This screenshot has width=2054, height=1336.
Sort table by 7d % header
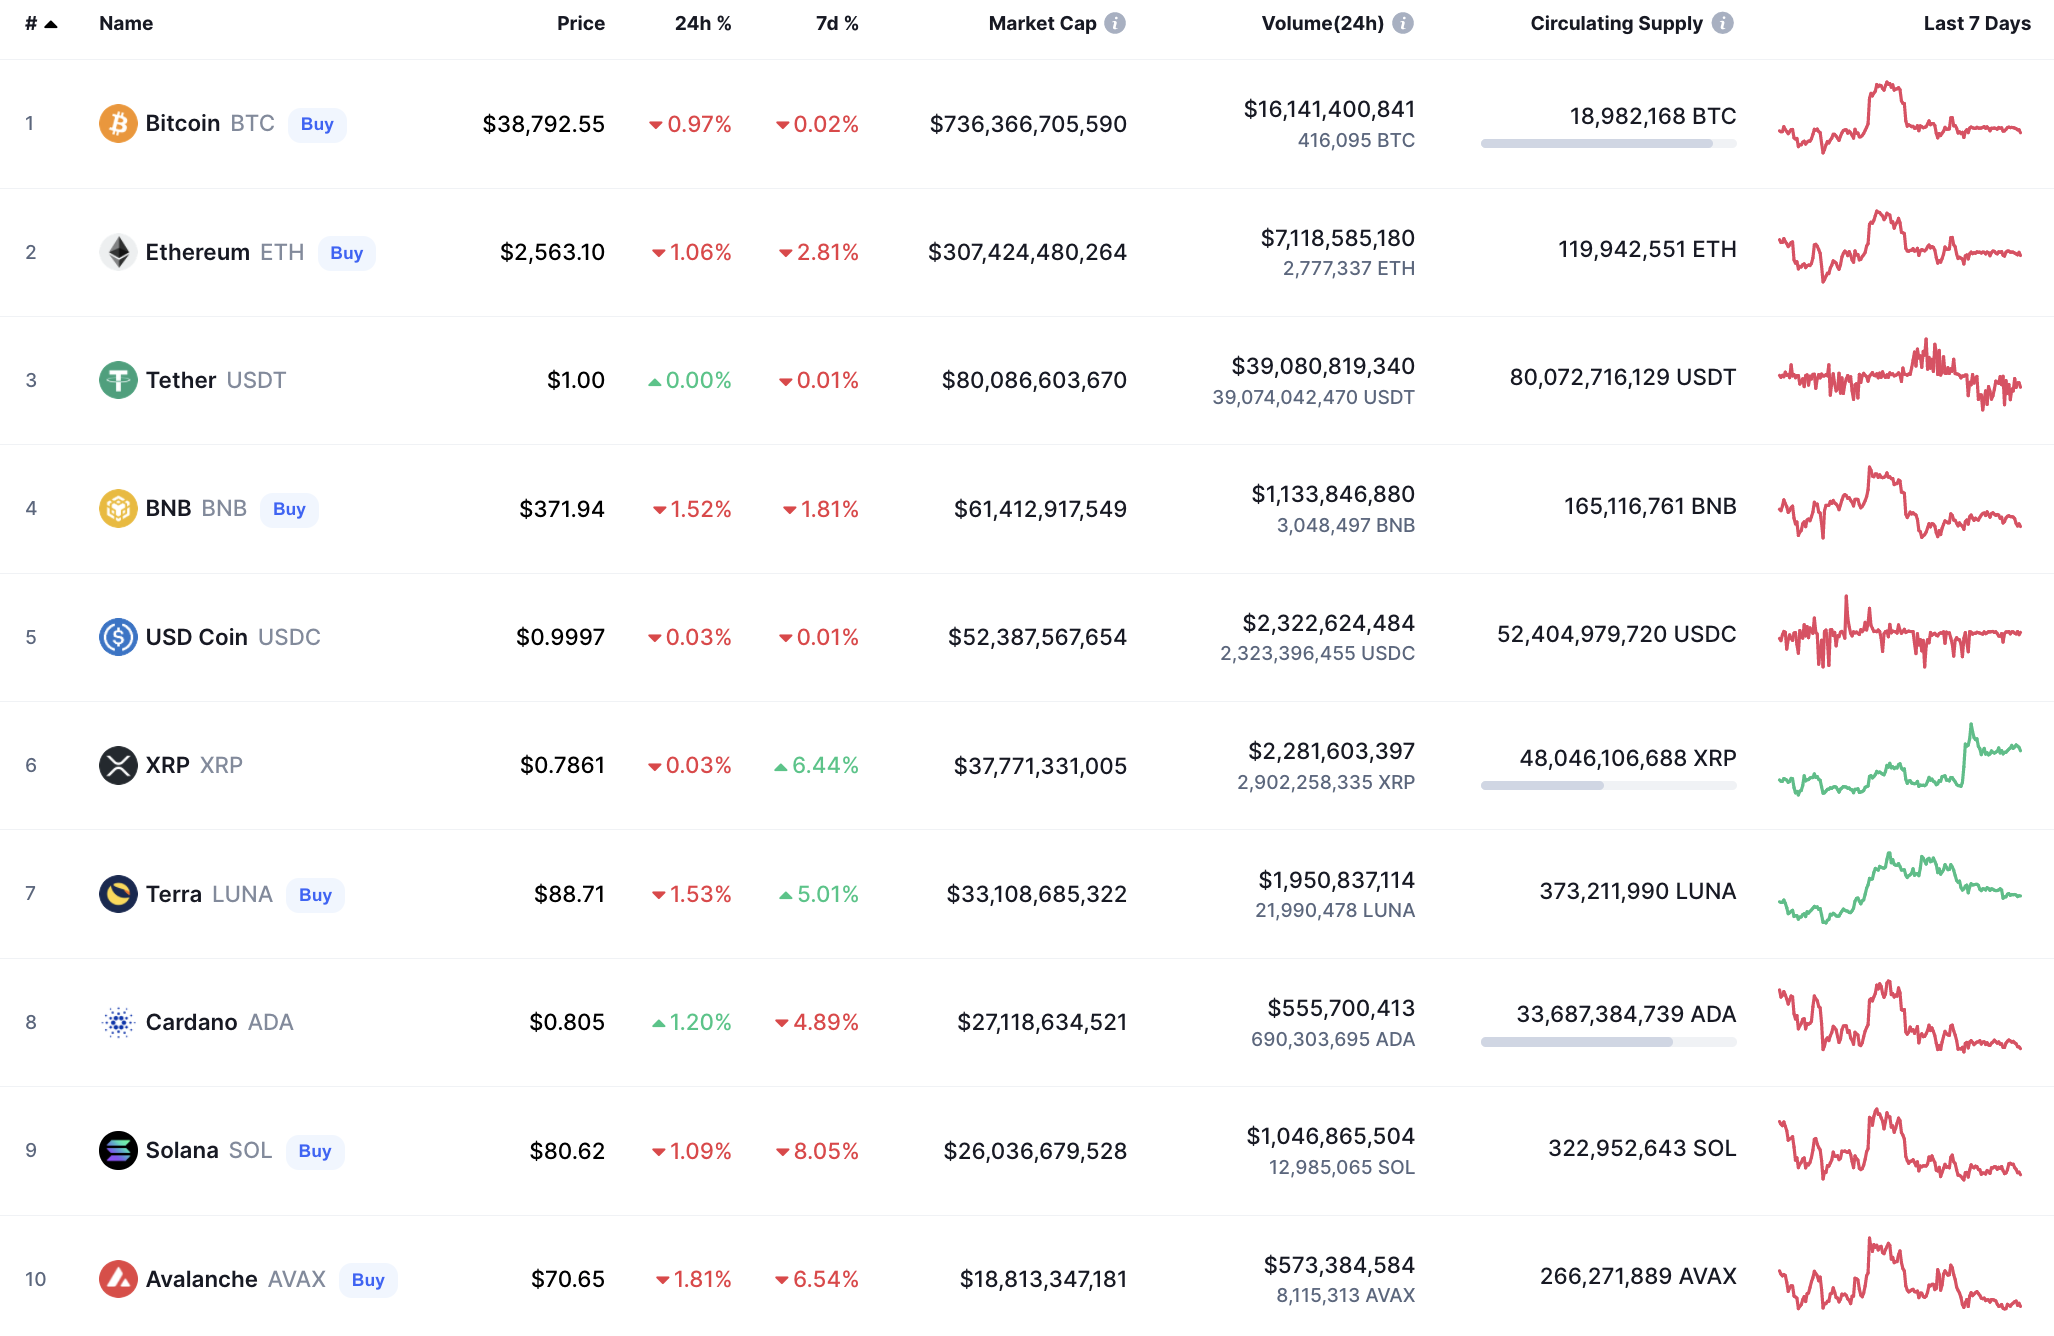point(836,23)
